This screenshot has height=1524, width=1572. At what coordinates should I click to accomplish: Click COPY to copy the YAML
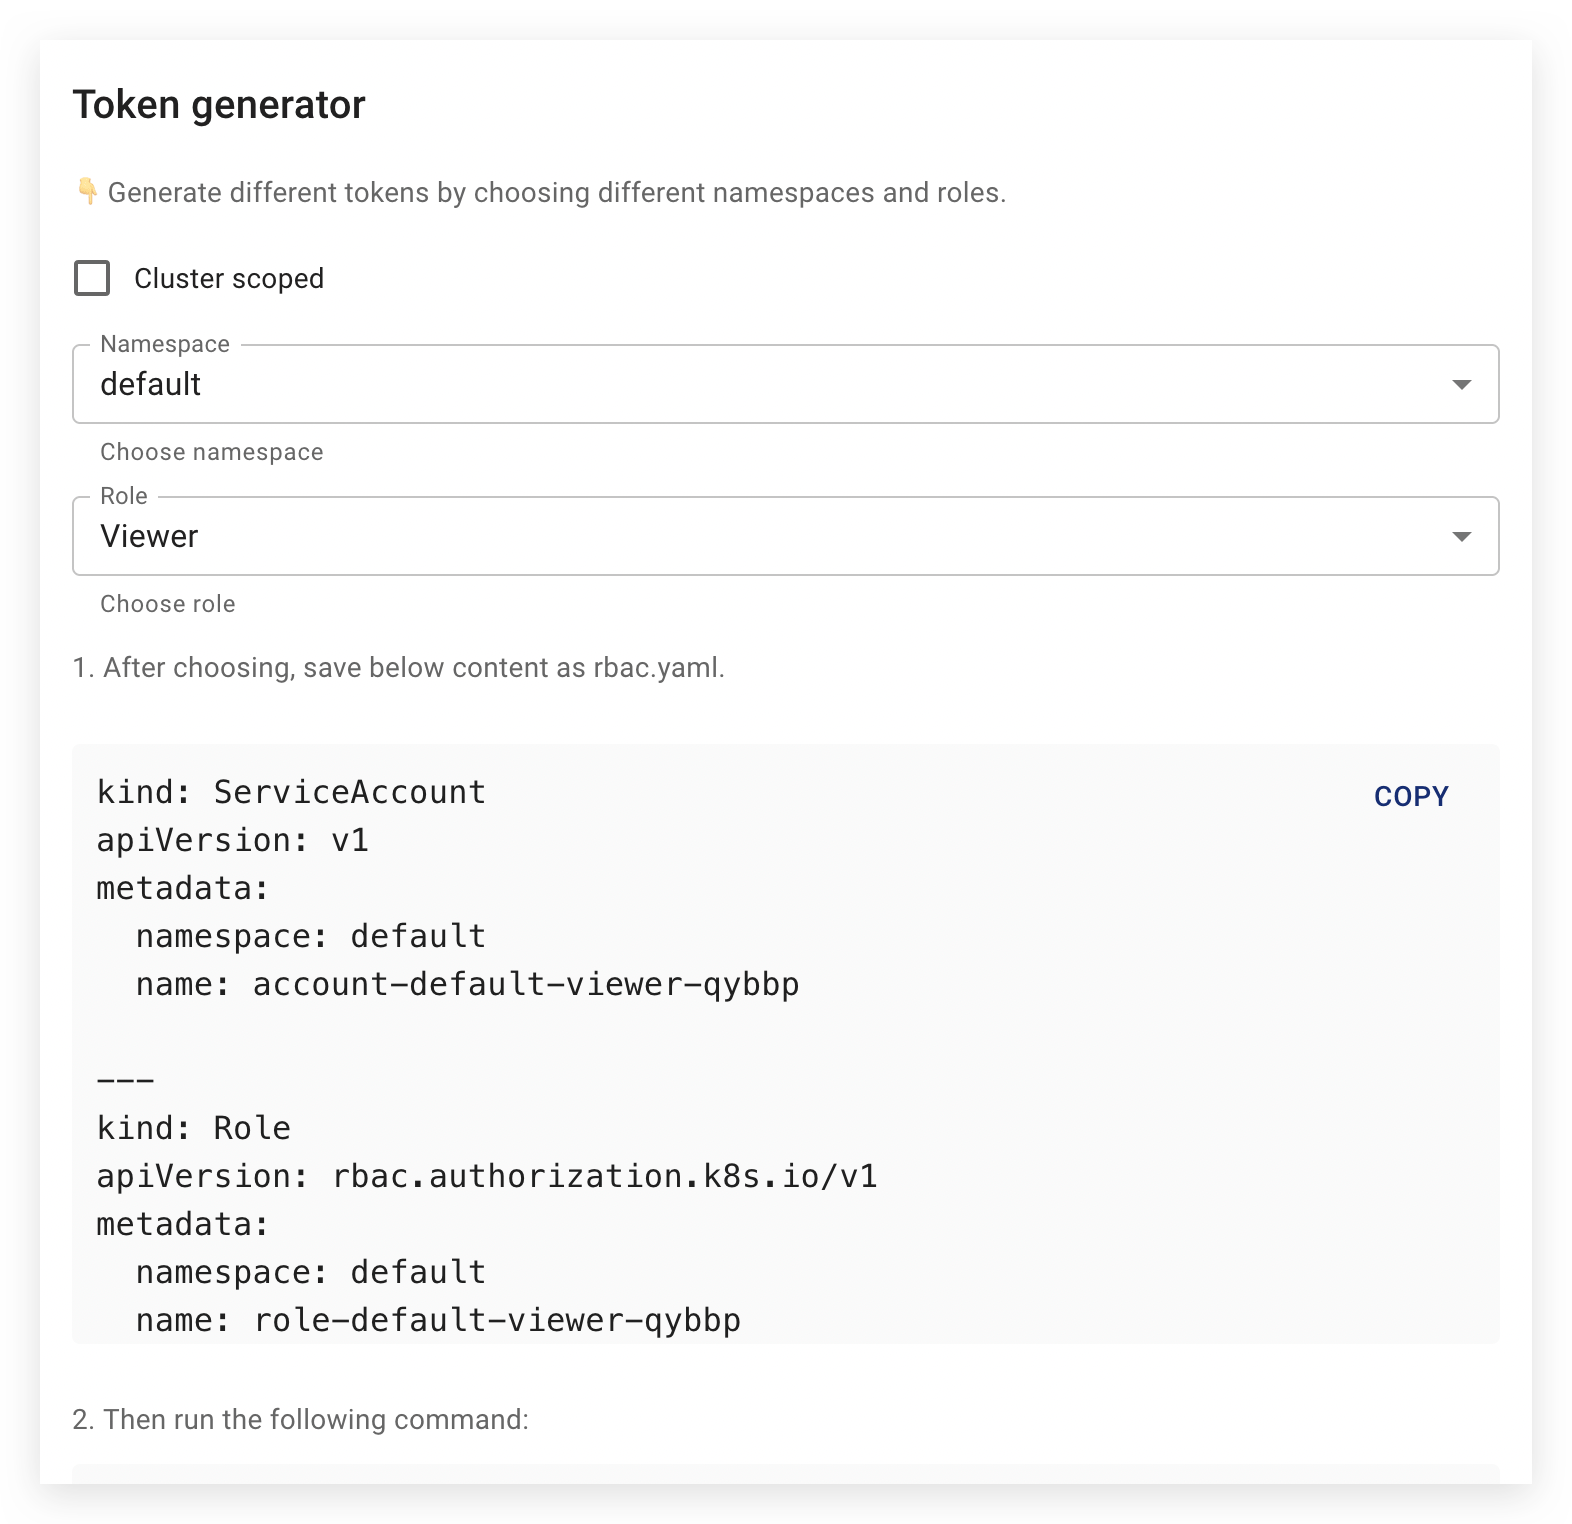[1410, 796]
